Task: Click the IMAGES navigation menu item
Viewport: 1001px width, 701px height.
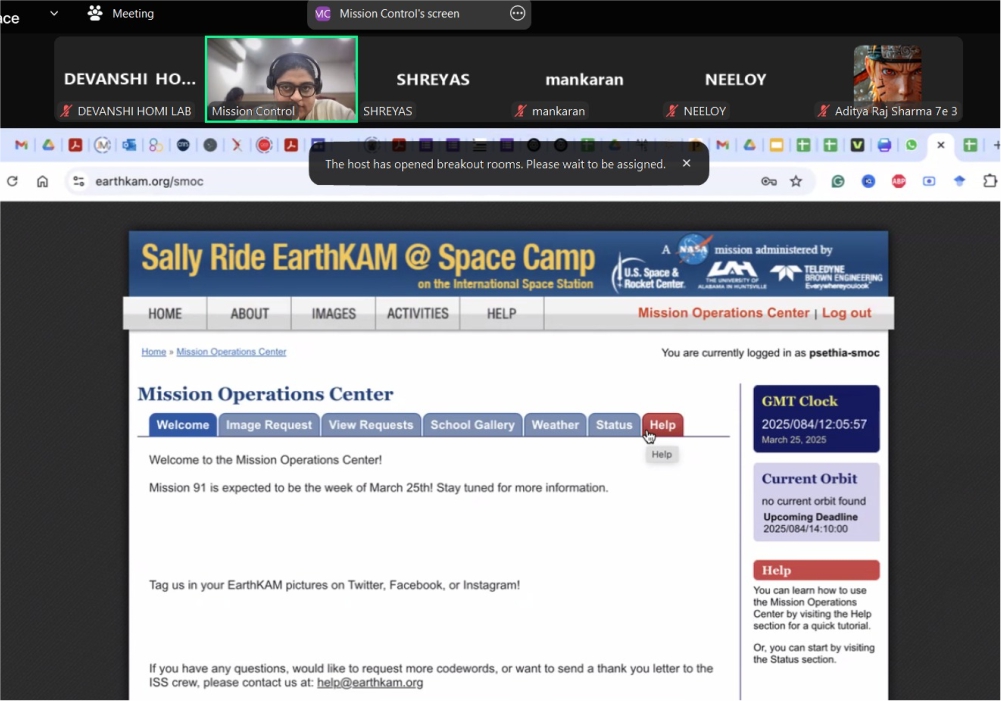Action: 333,313
